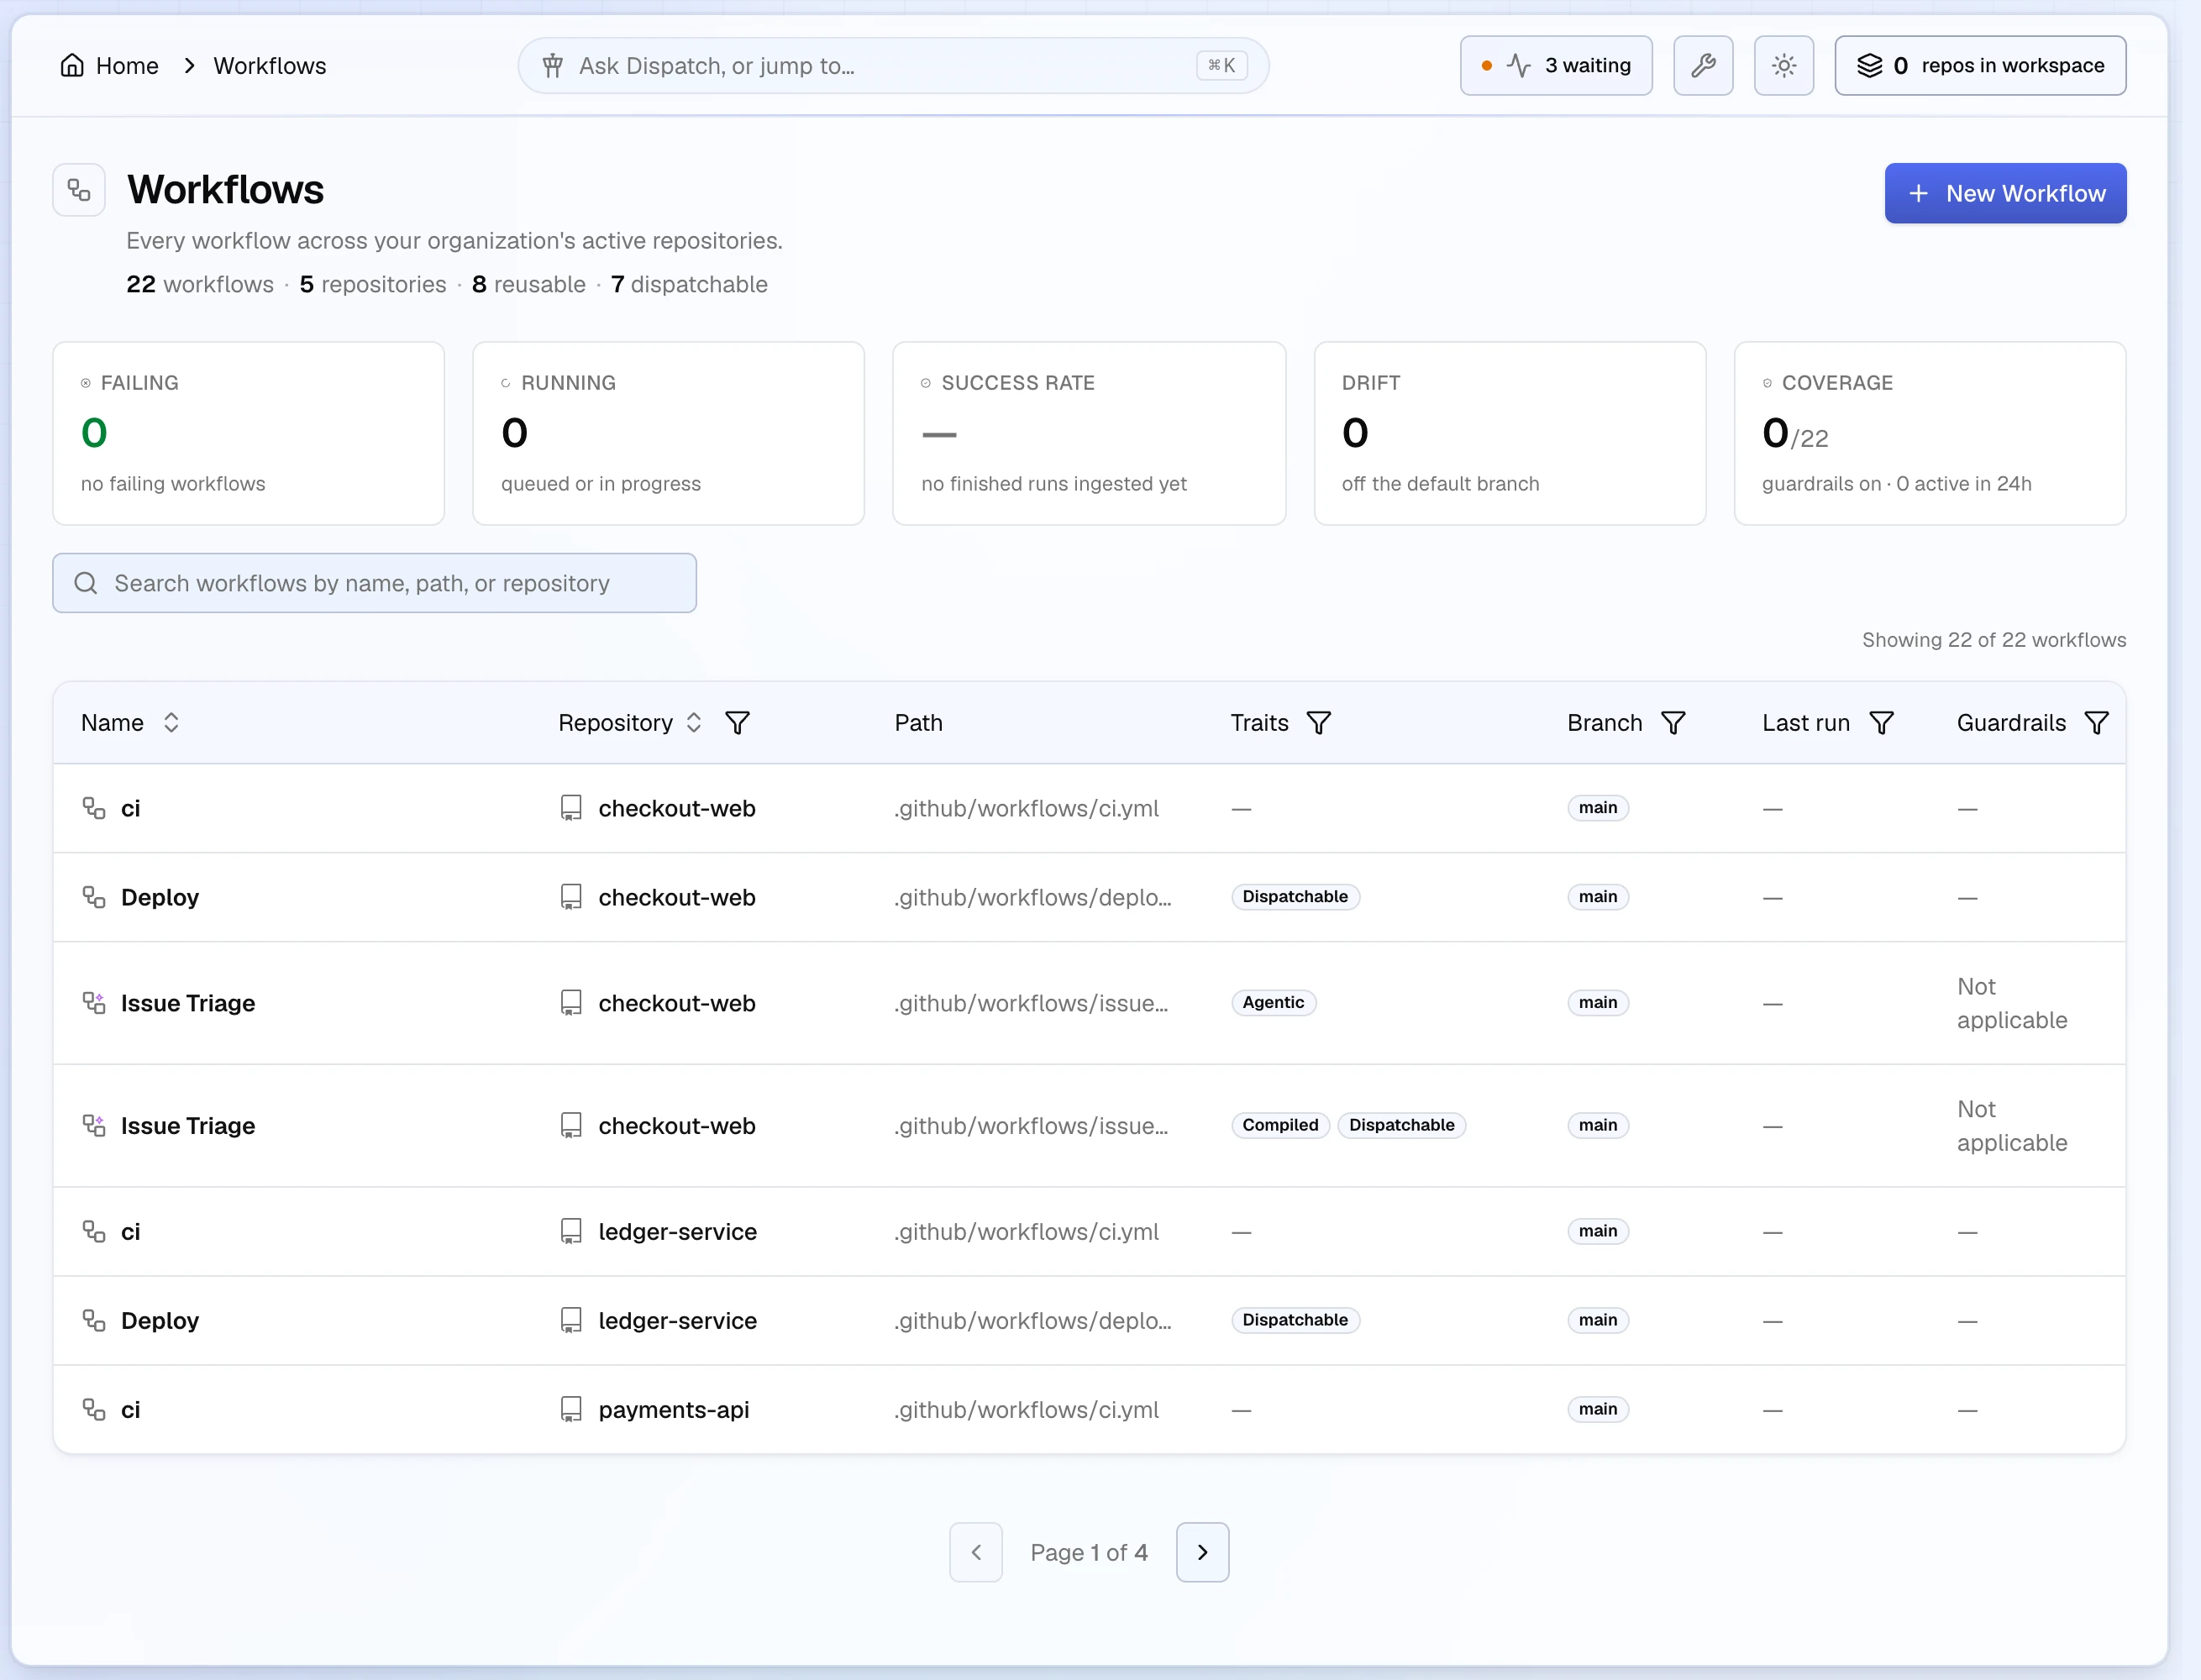
Task: Click the previous page arrow
Action: (976, 1552)
